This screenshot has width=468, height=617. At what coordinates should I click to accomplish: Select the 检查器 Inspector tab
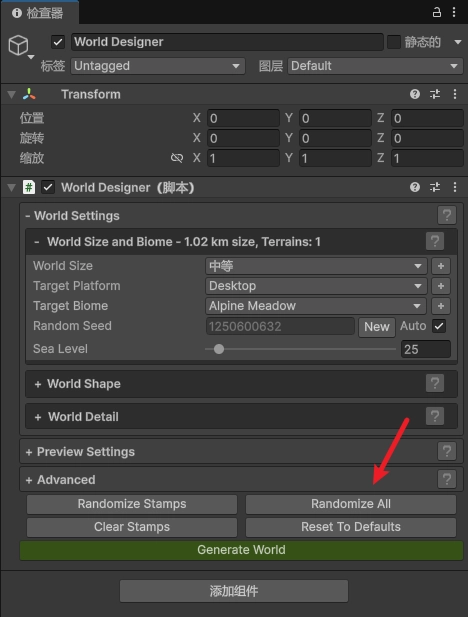click(39, 13)
